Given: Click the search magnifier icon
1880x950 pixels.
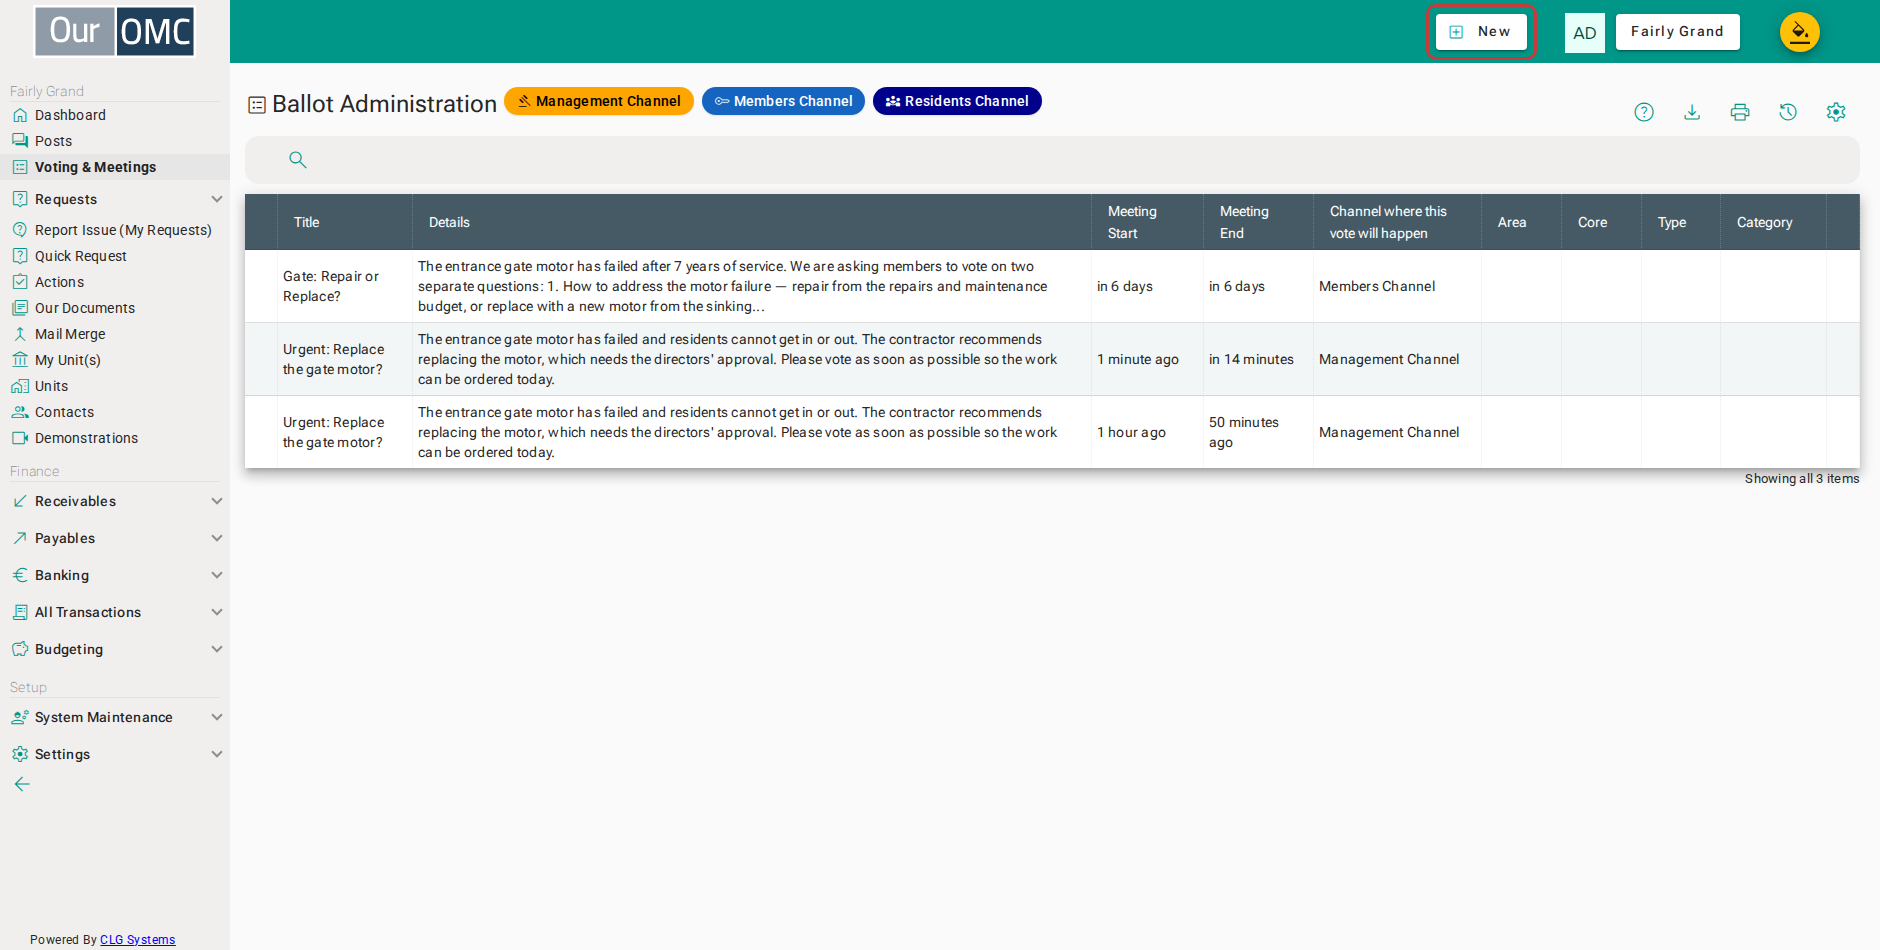Looking at the screenshot, I should click(x=297, y=160).
